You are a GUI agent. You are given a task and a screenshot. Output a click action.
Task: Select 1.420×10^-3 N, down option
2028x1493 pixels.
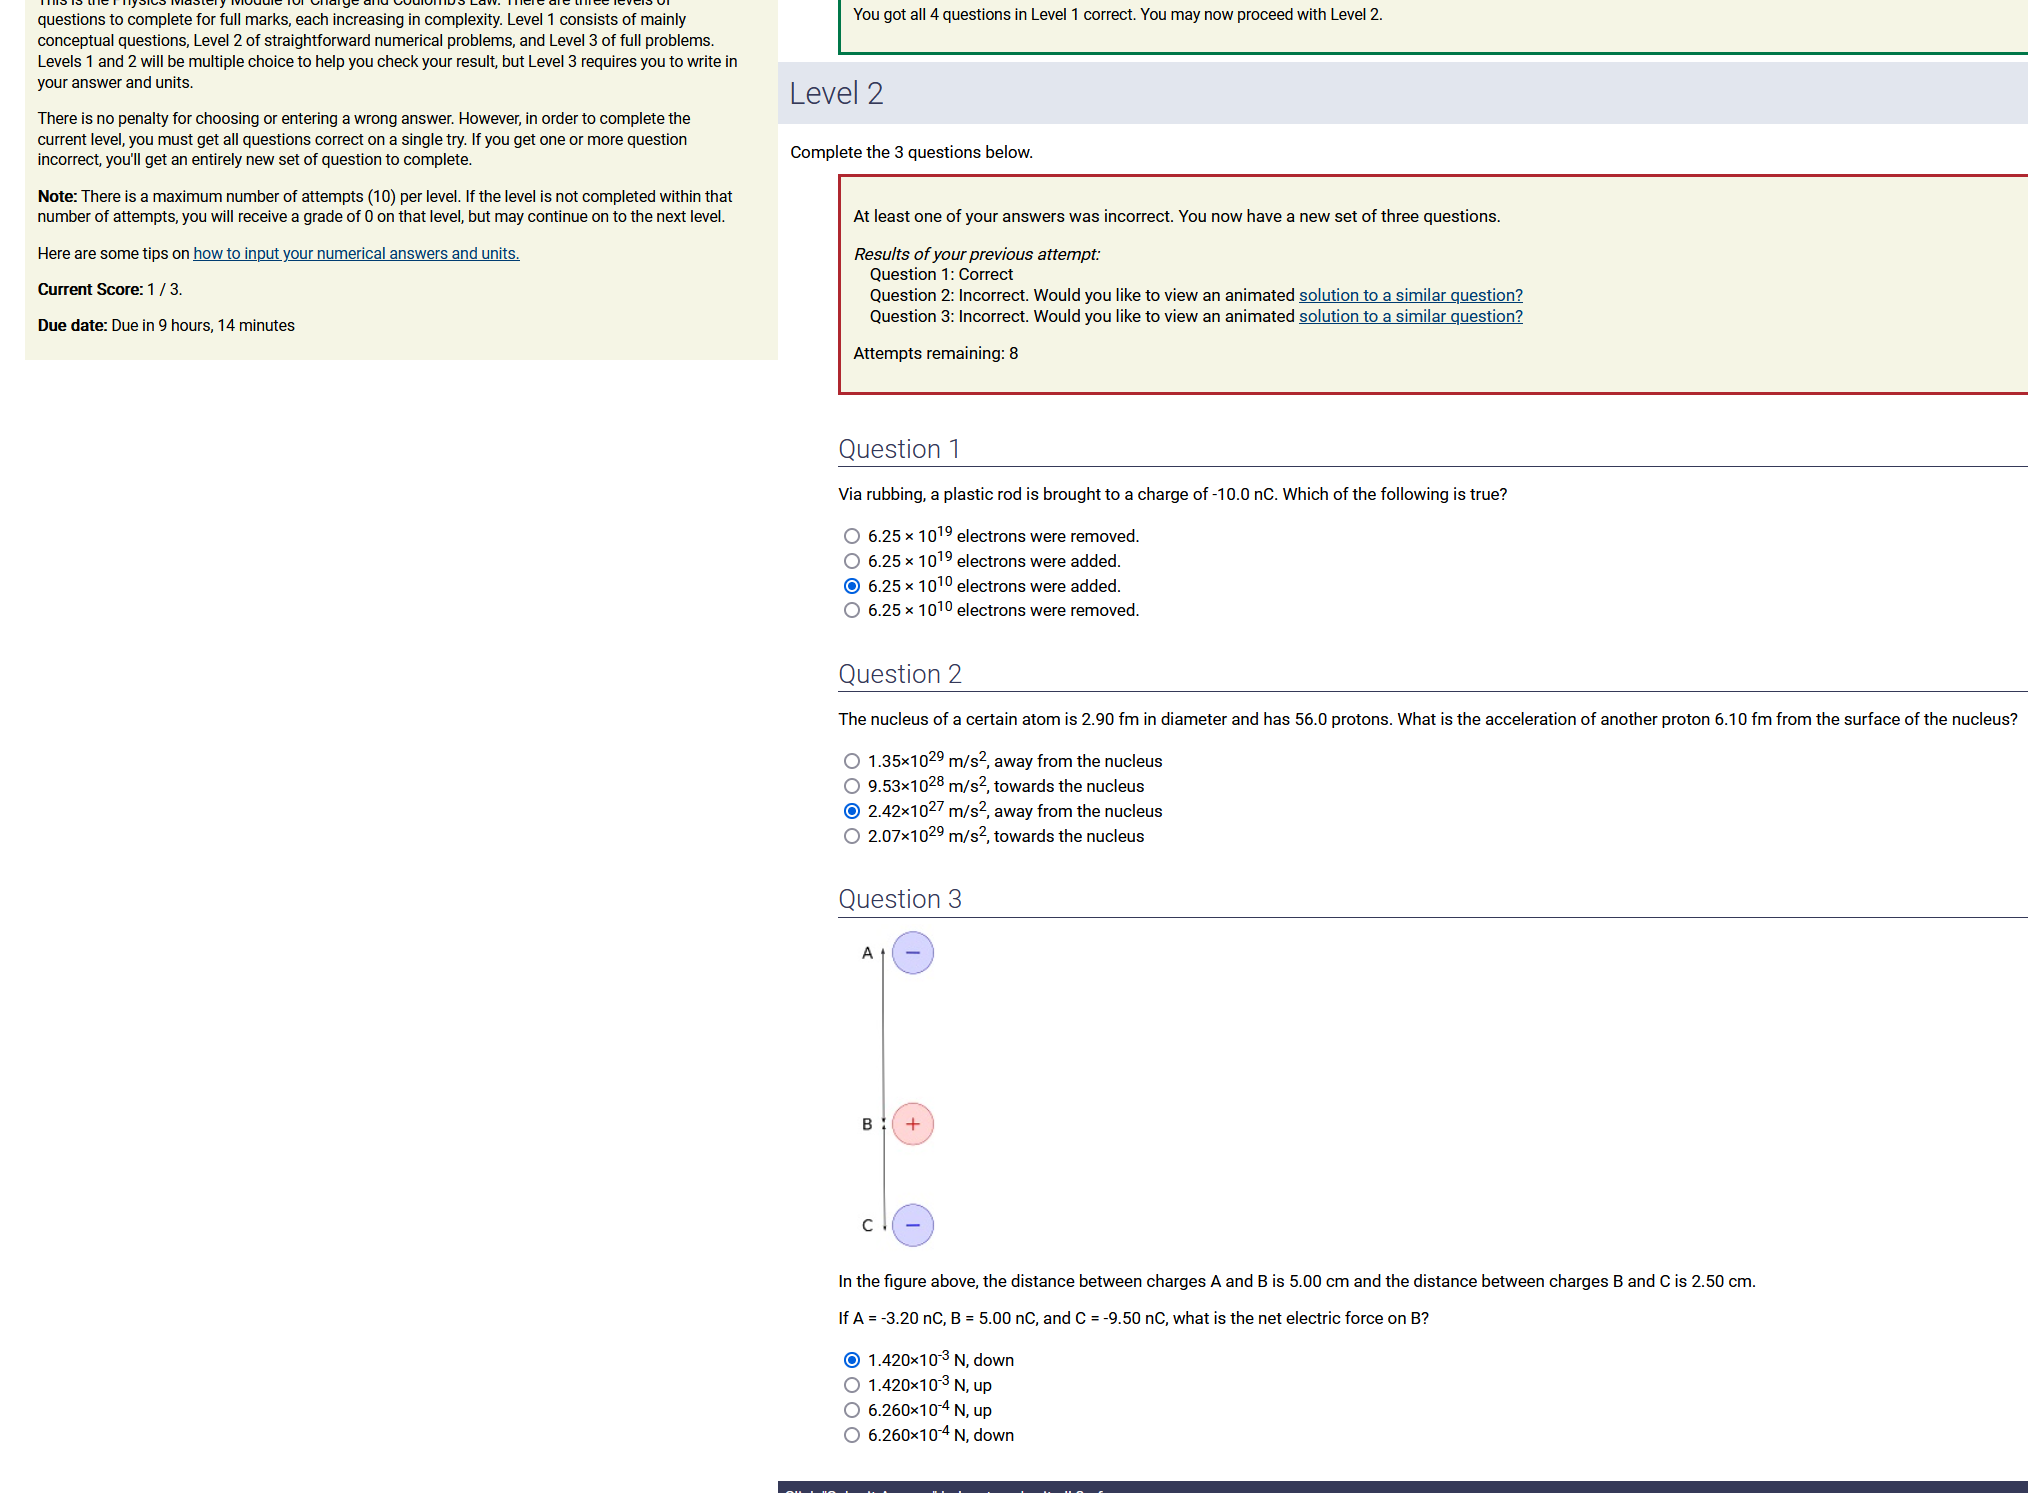pyautogui.click(x=851, y=1360)
